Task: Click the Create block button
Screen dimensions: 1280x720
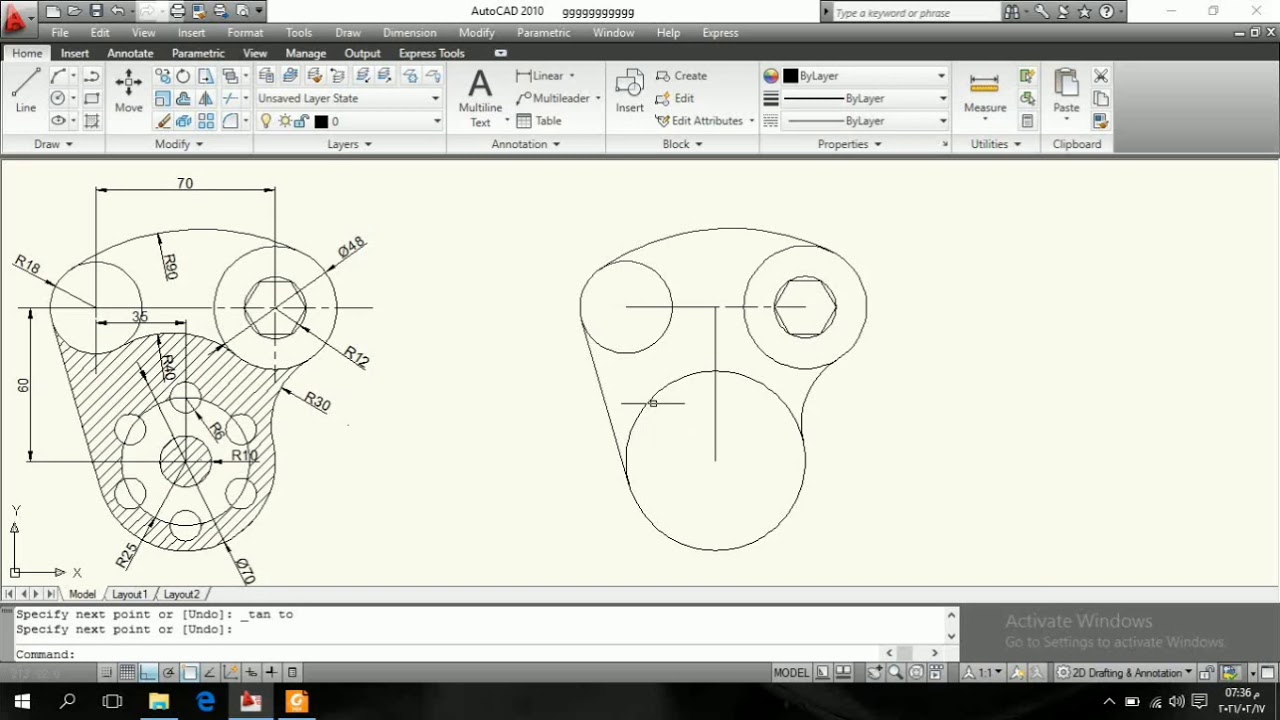Action: tap(681, 76)
